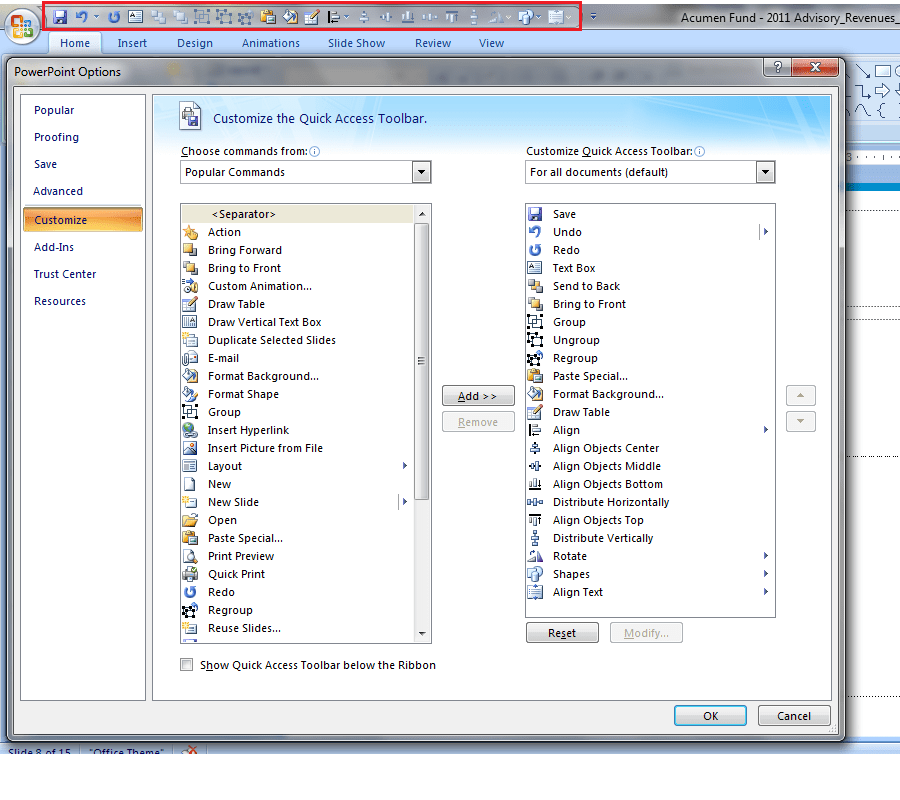The image size is (900, 800).
Task: Select Insert Hyperlink in the commands list
Action: tap(297, 430)
